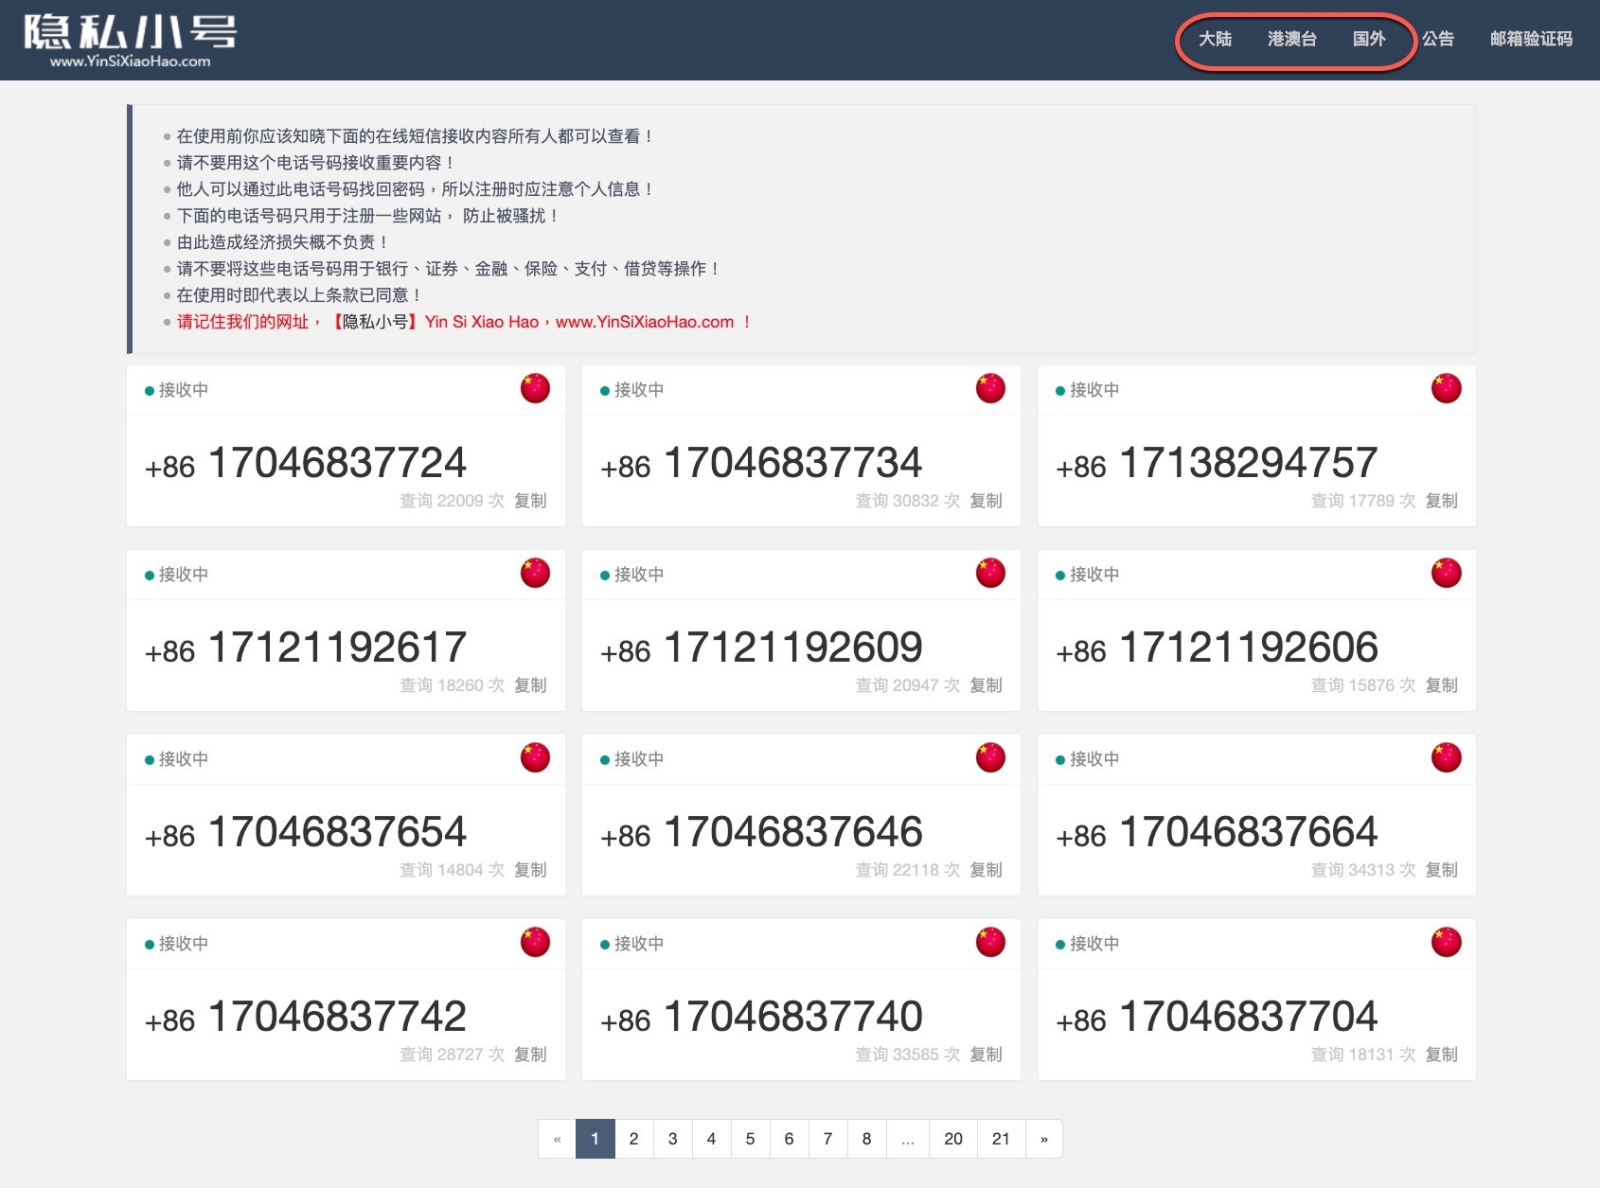Open the 大陆 navigation tab
Screen dimensions: 1600x1188
[x=1215, y=39]
